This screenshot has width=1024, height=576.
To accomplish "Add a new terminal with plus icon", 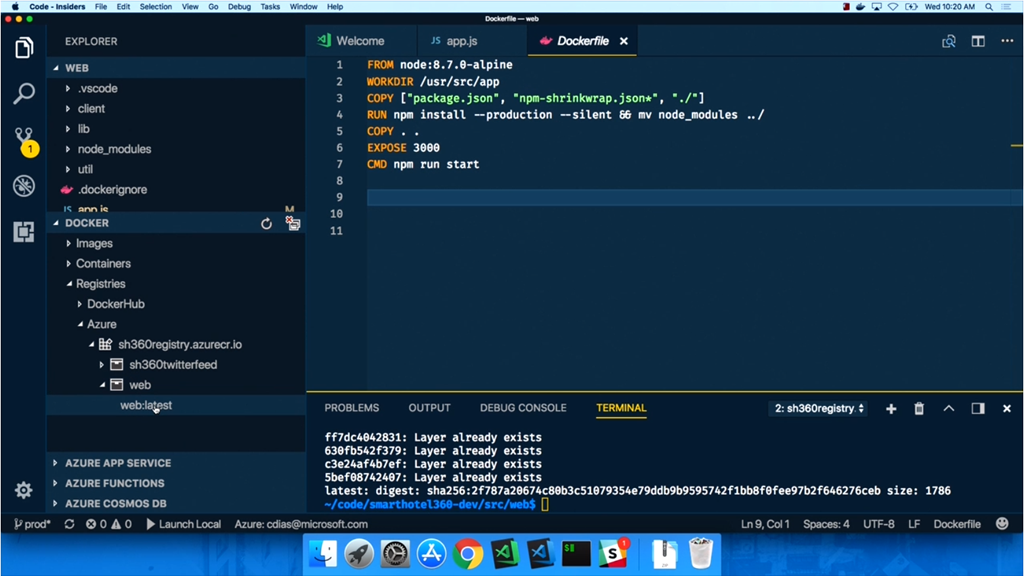I will click(x=891, y=408).
